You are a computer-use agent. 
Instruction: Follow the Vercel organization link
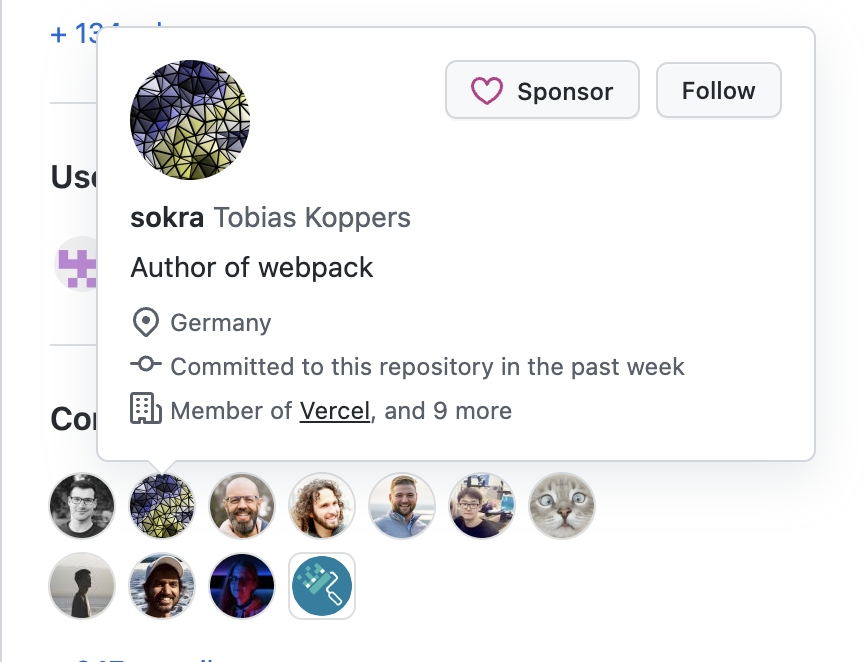tap(334, 411)
